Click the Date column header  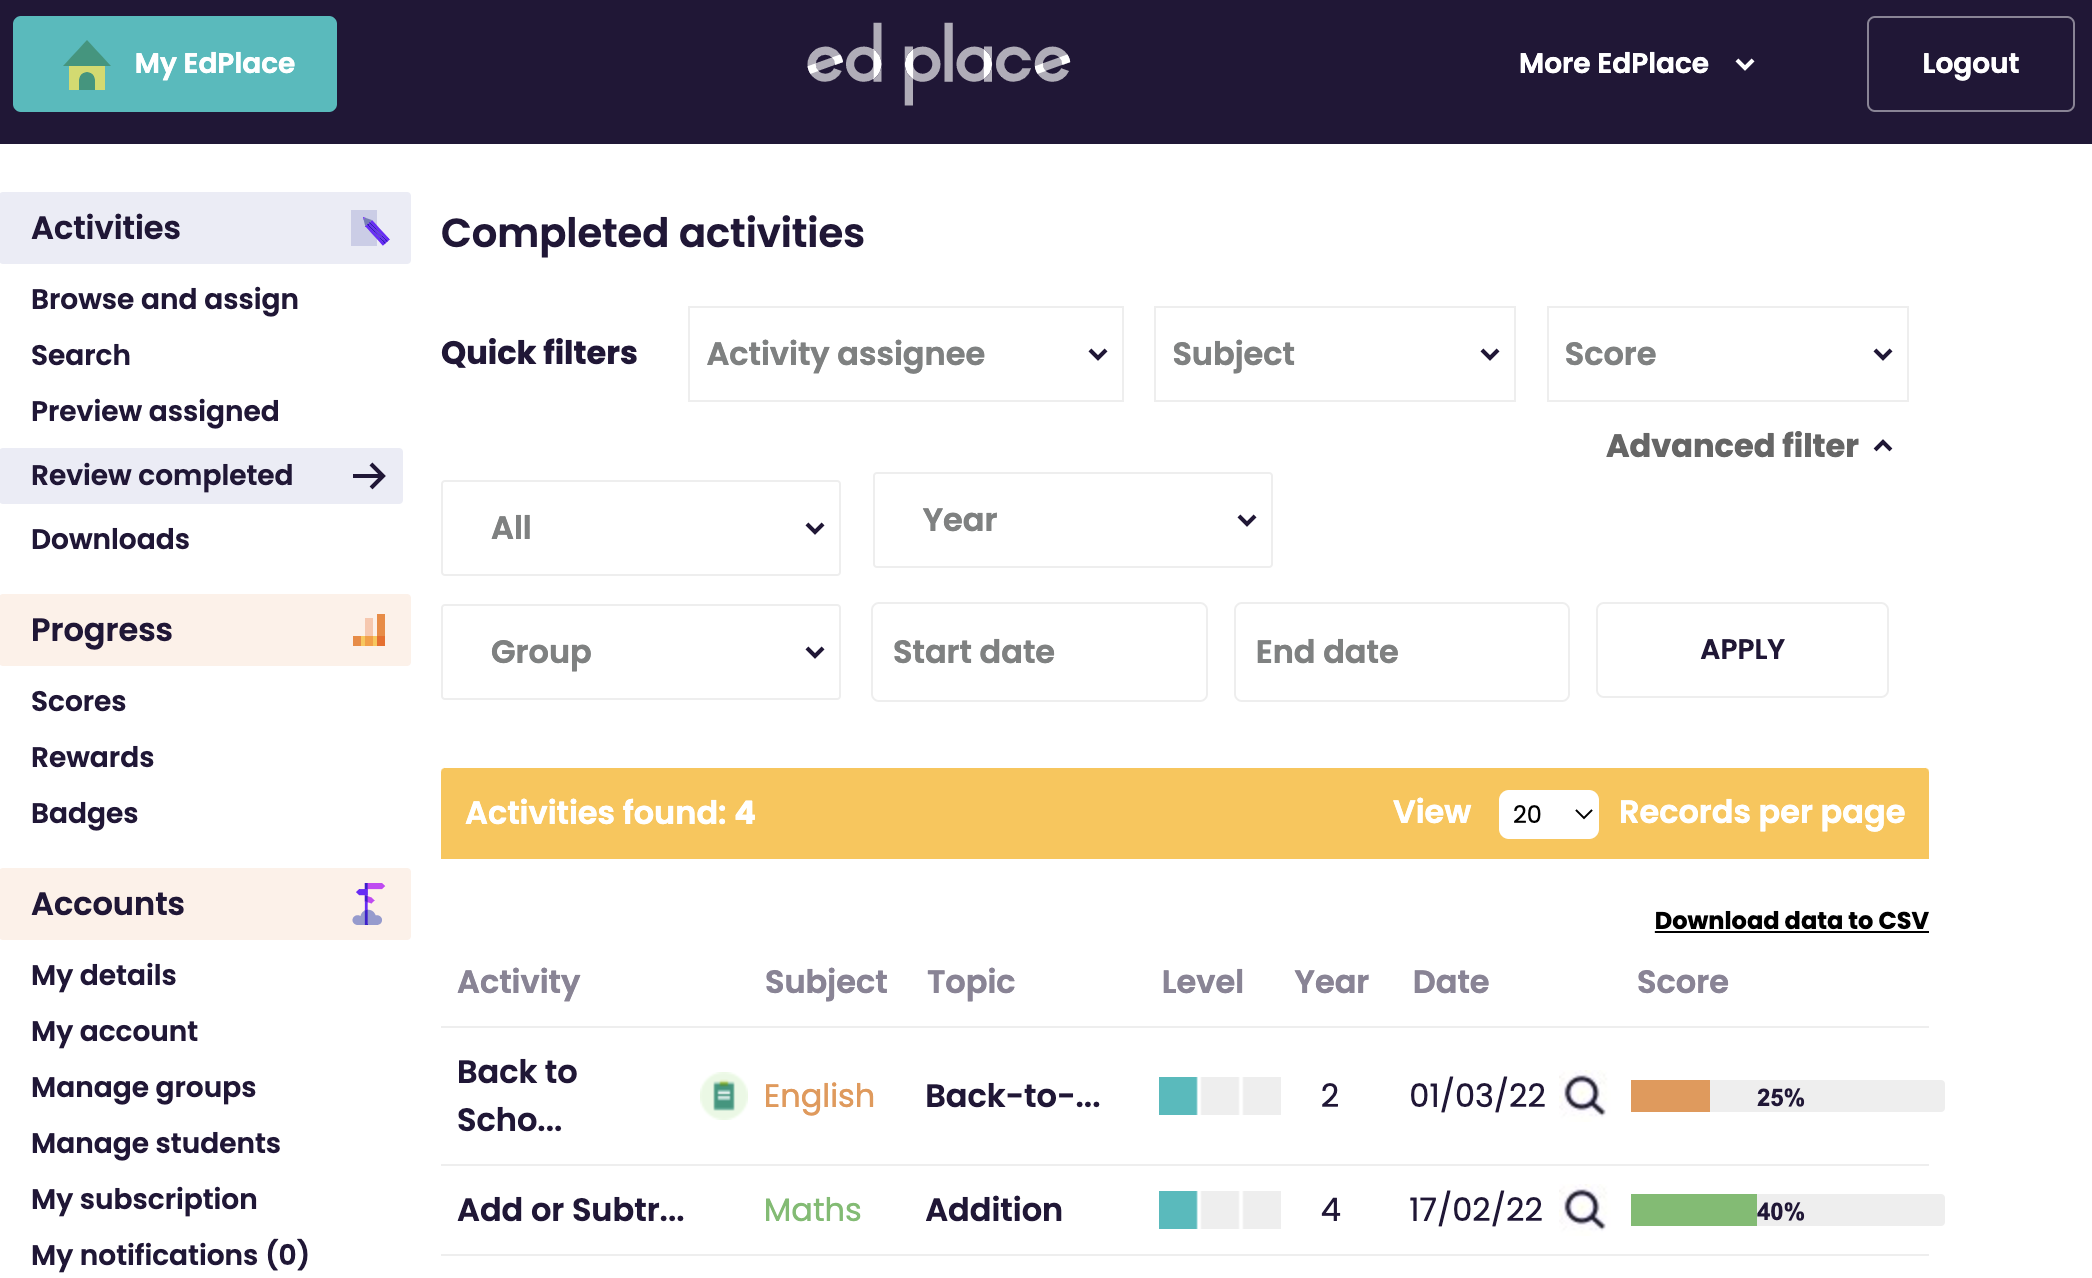pyautogui.click(x=1451, y=982)
